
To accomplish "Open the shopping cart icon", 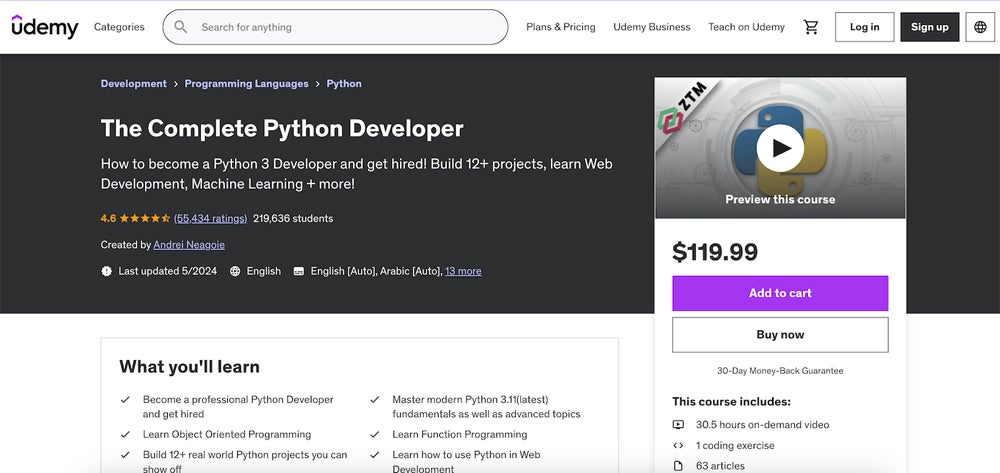I will tap(811, 27).
